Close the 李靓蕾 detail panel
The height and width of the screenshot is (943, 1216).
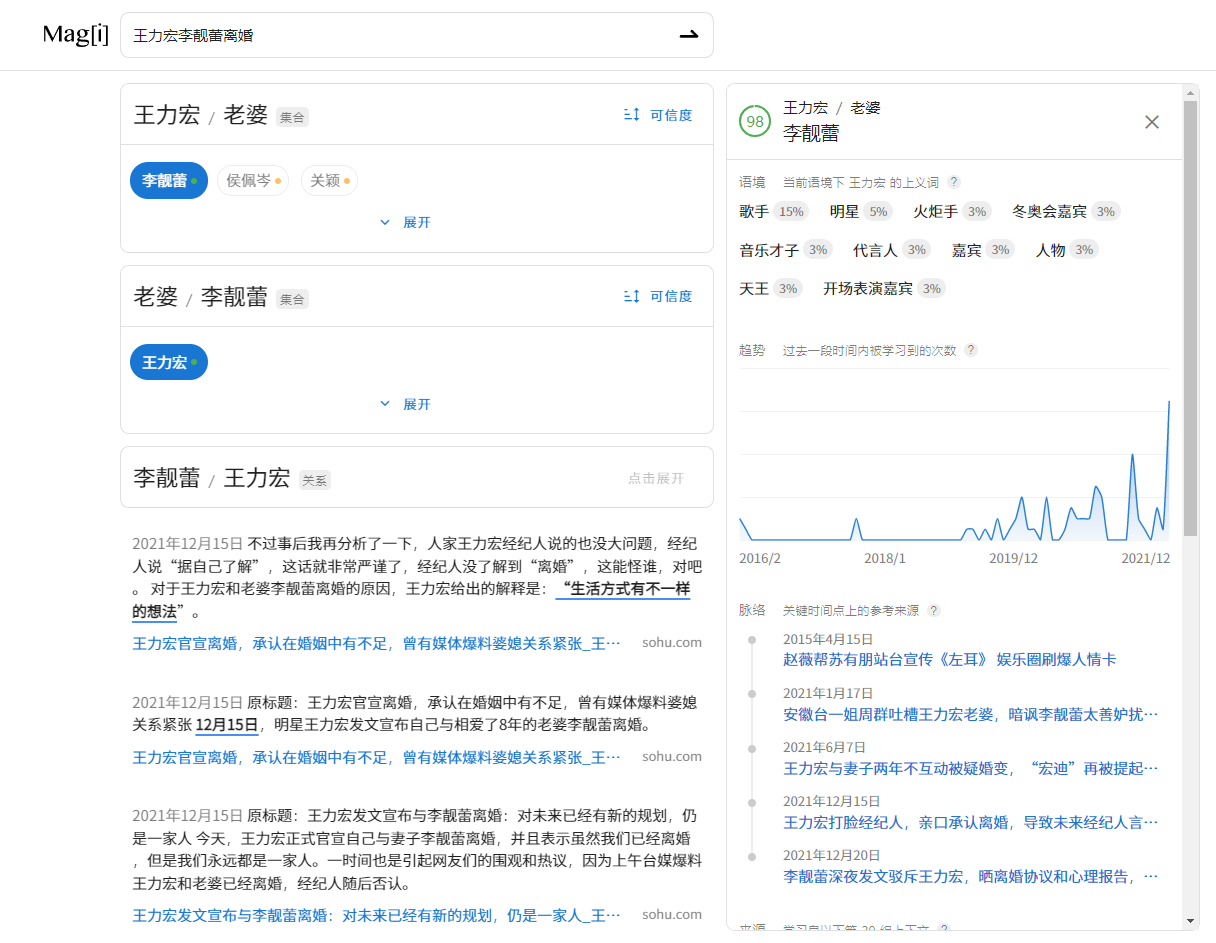(x=1151, y=121)
